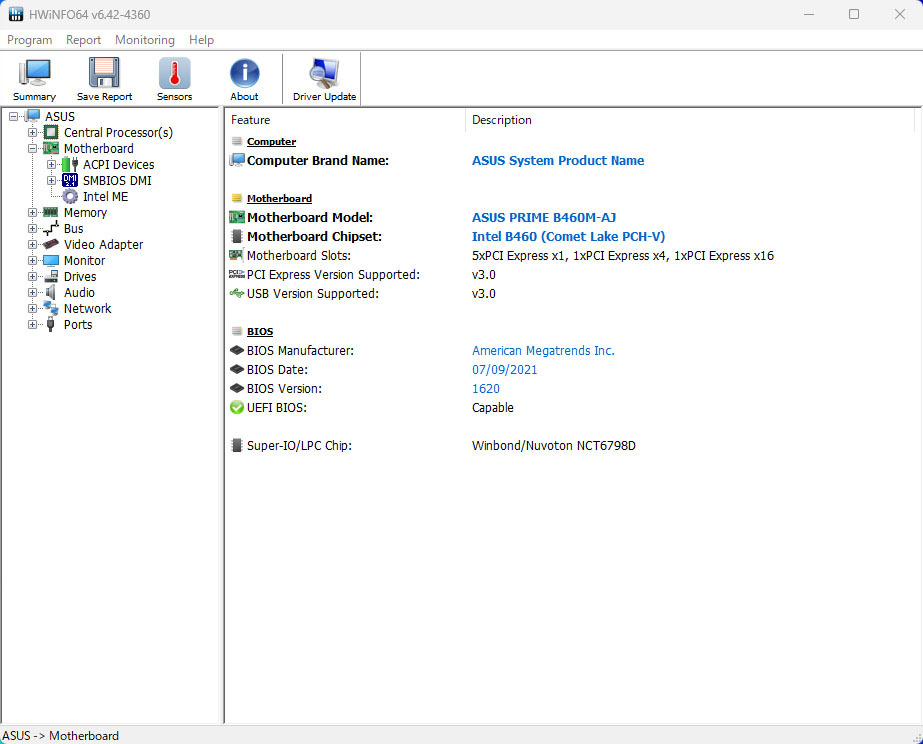Screen dimensions: 923x744
Task: Collapse the Motherboard tree node
Action: (32, 148)
